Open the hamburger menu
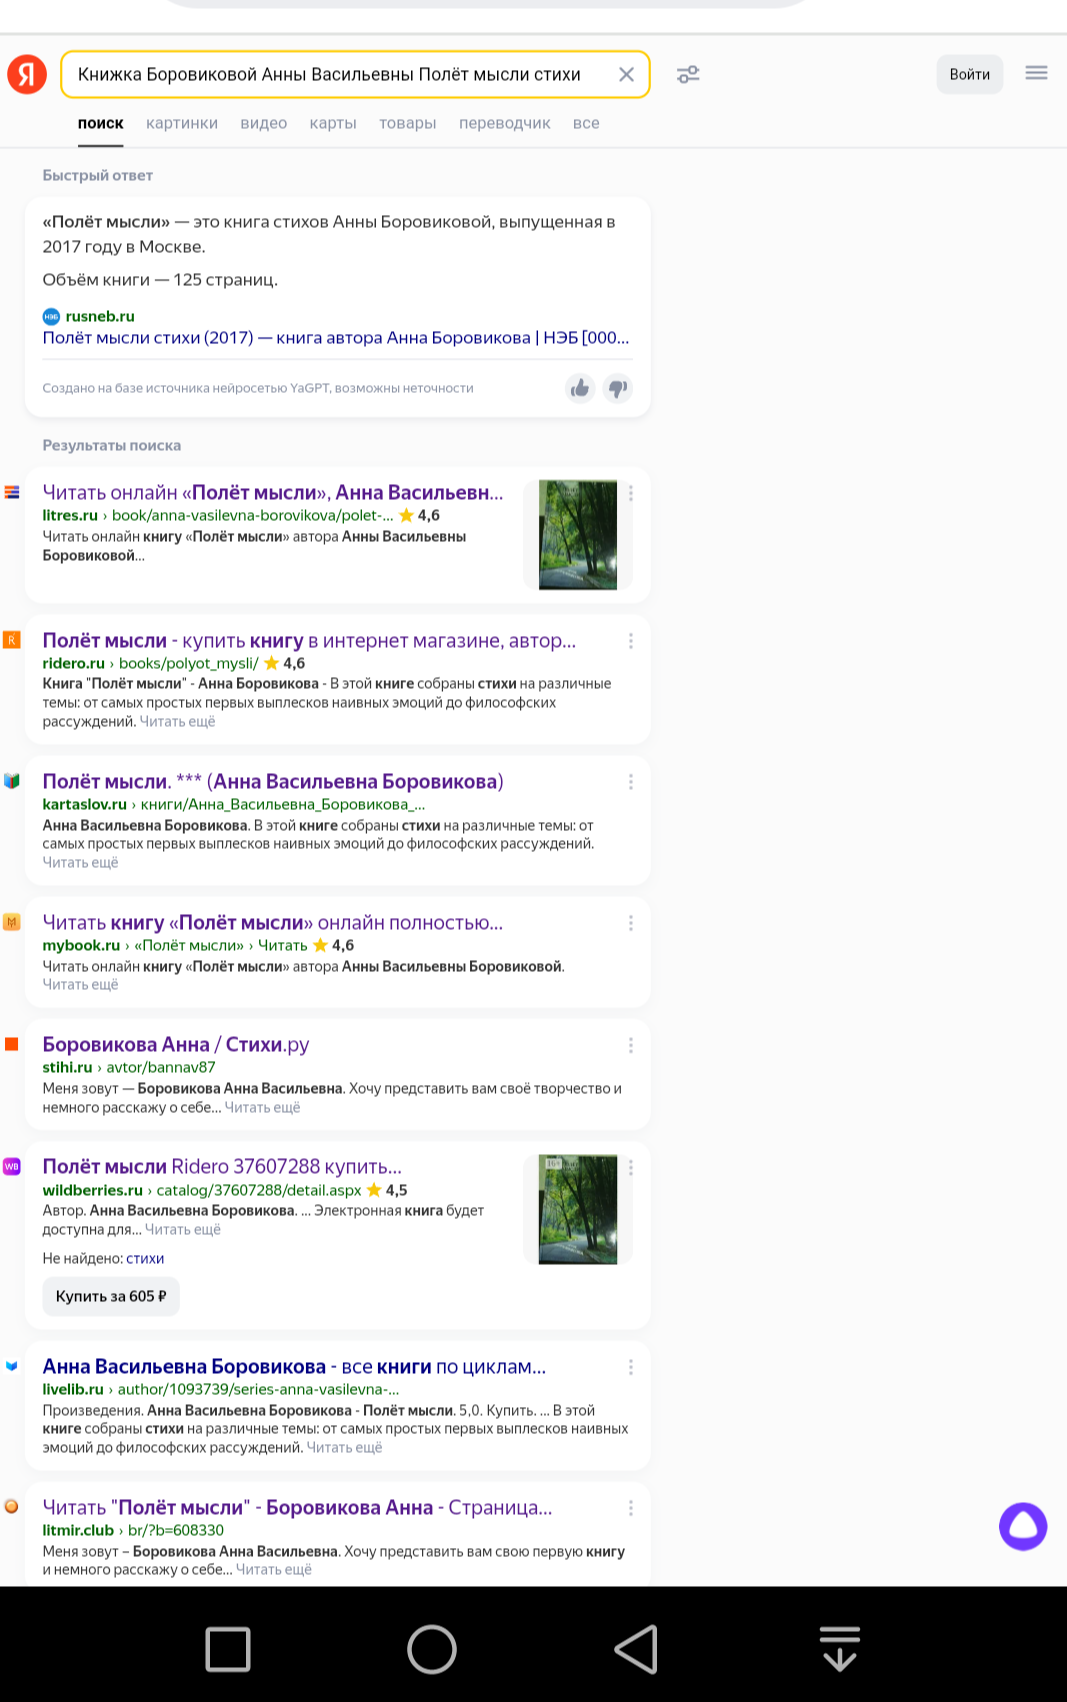This screenshot has height=1702, width=1067. [1036, 73]
